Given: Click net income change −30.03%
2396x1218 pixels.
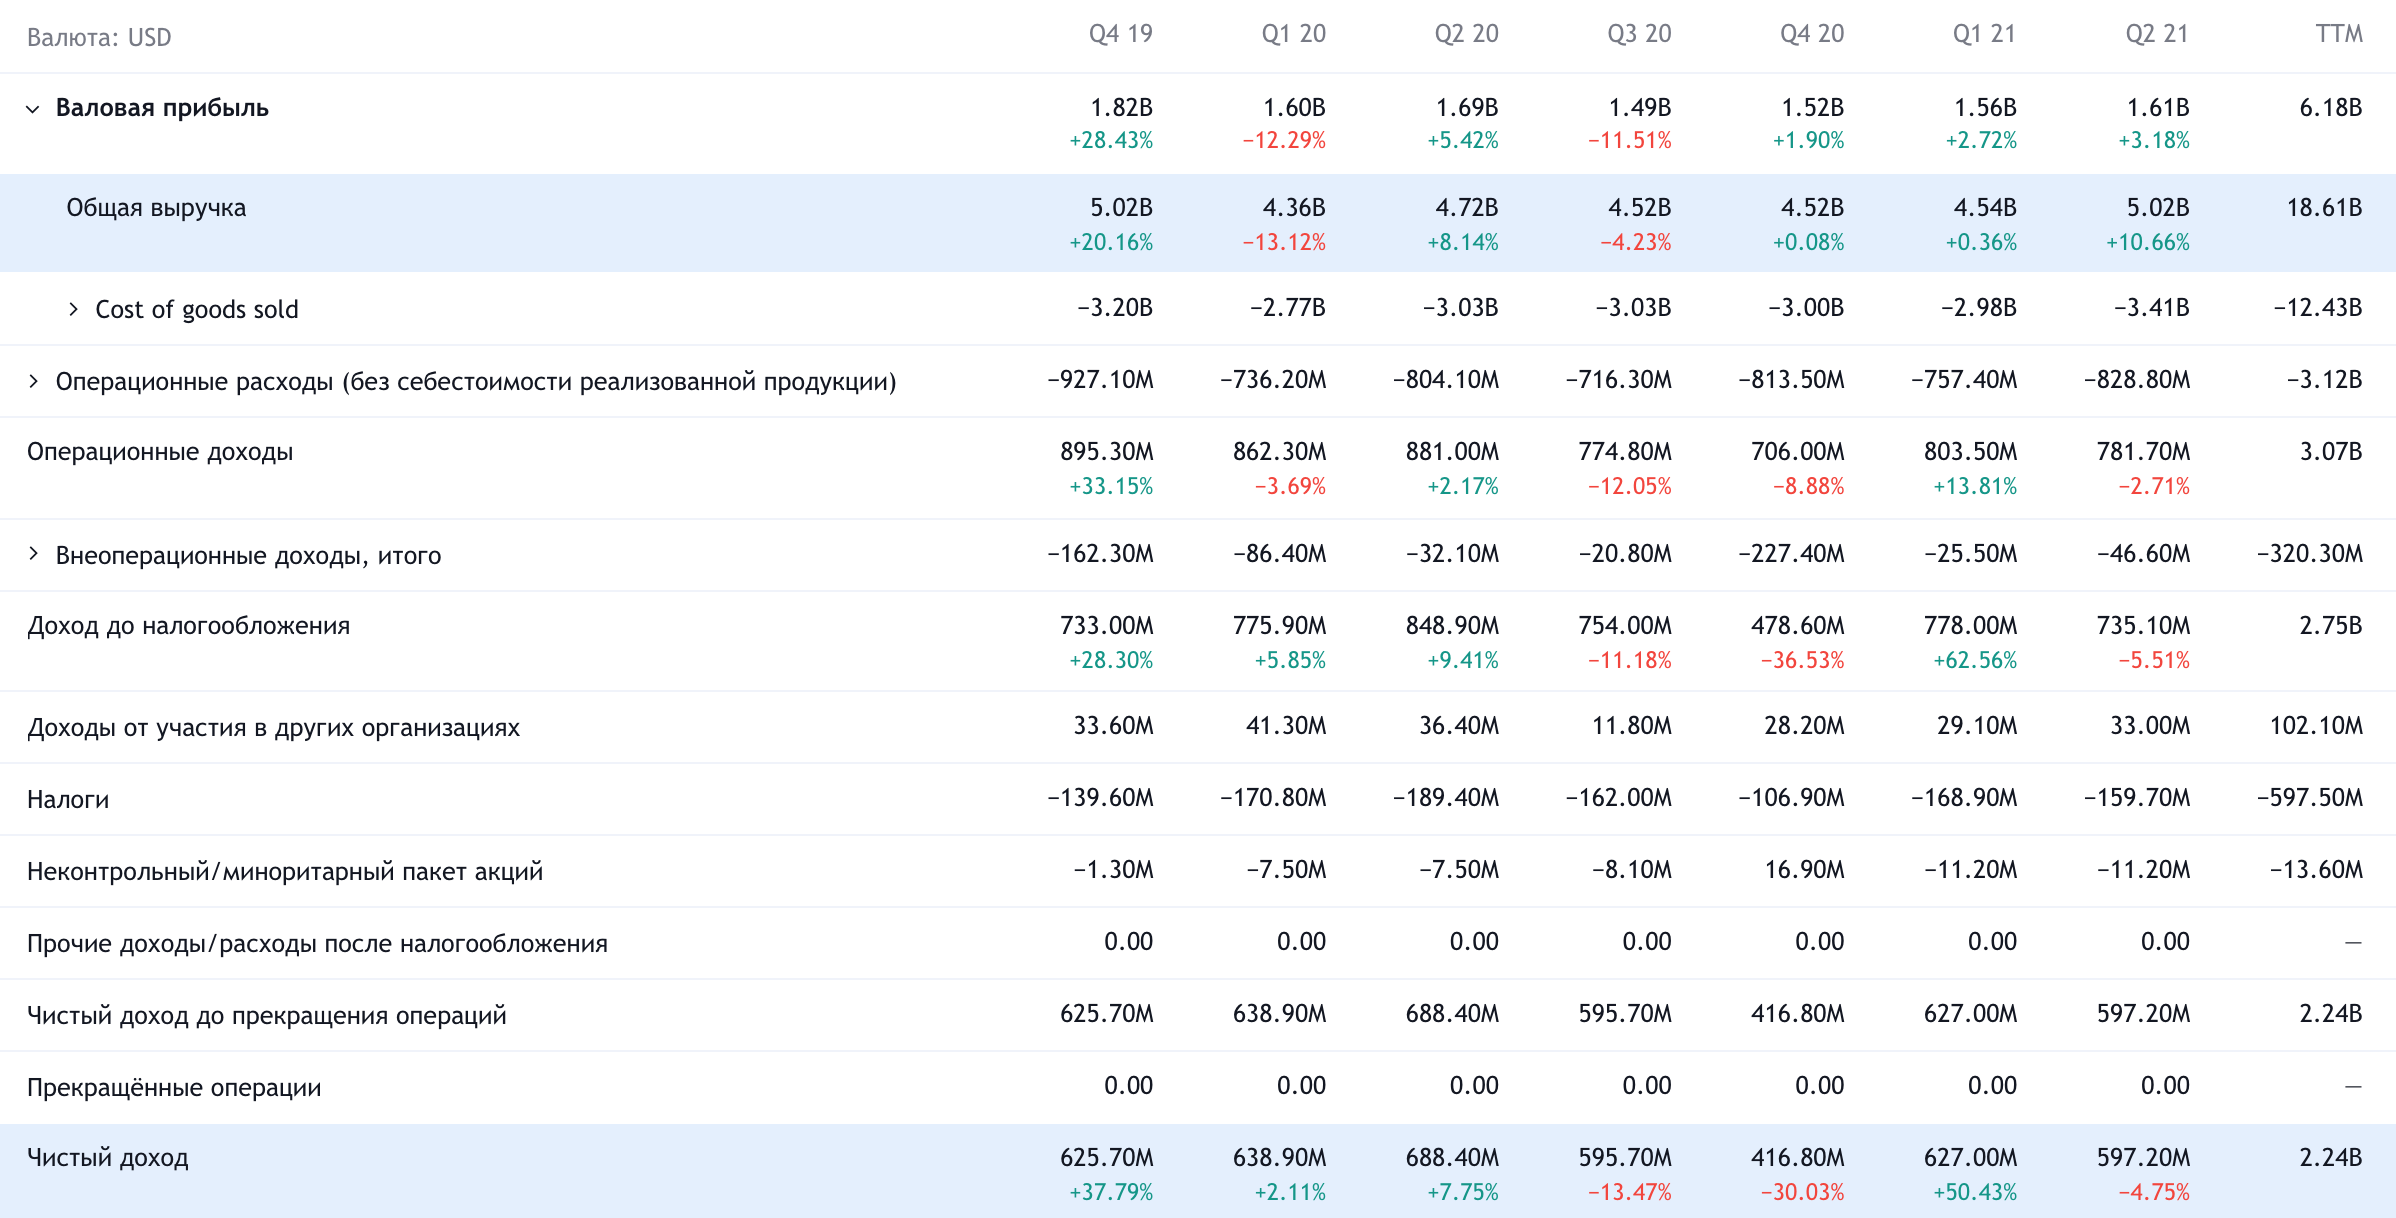Looking at the screenshot, I should tap(1802, 1193).
